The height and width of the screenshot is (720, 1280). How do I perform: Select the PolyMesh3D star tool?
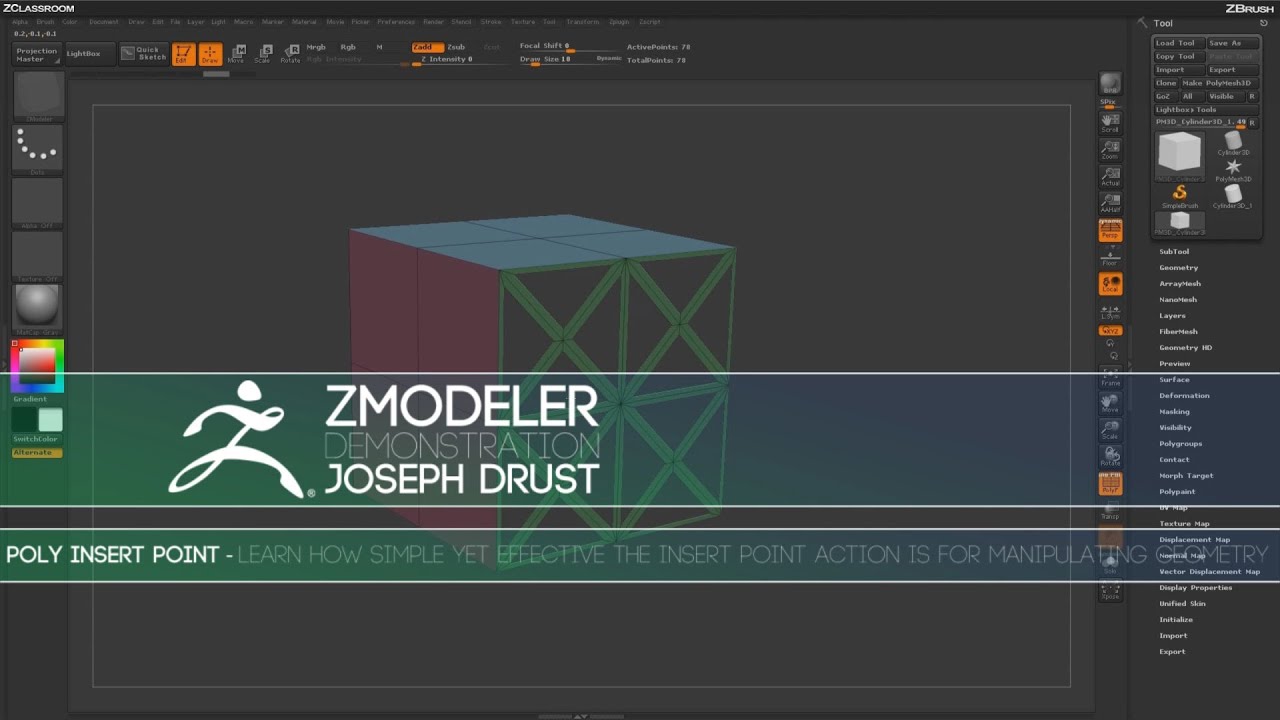[x=1233, y=170]
